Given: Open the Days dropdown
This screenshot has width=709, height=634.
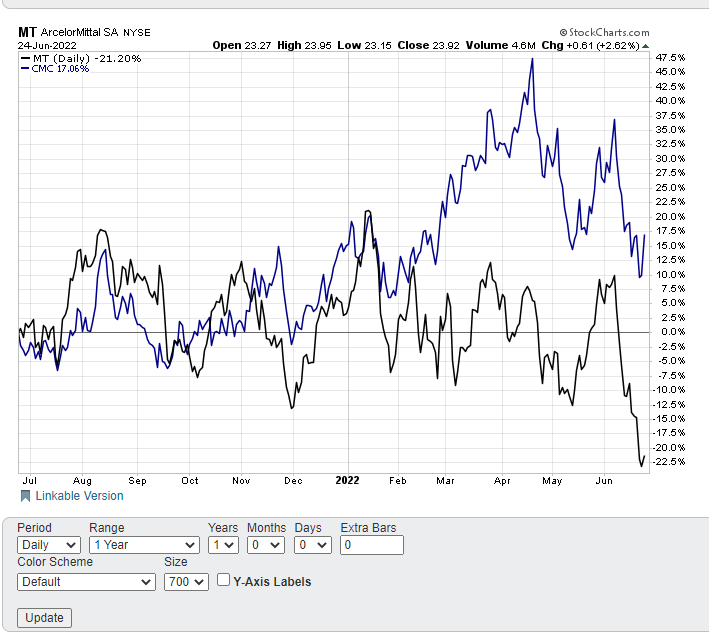Looking at the screenshot, I should tap(313, 545).
